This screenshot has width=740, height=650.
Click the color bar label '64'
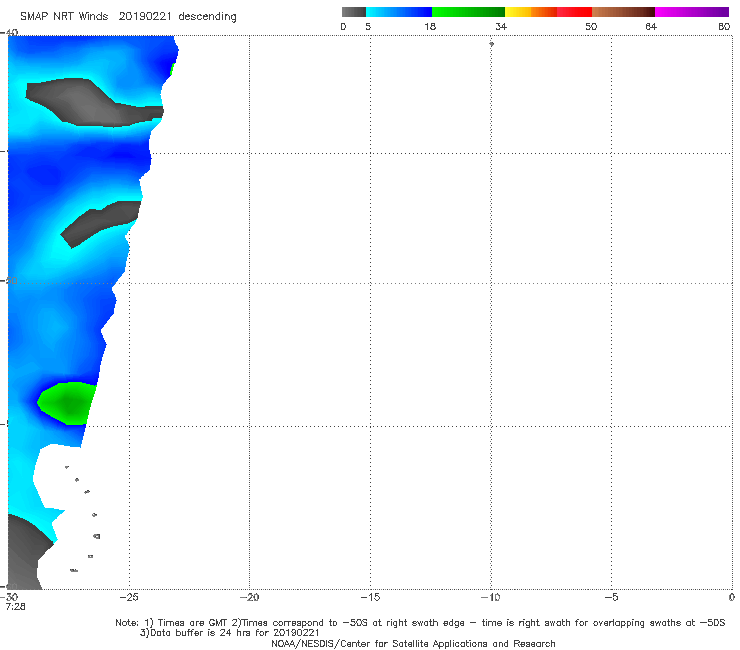point(651,27)
